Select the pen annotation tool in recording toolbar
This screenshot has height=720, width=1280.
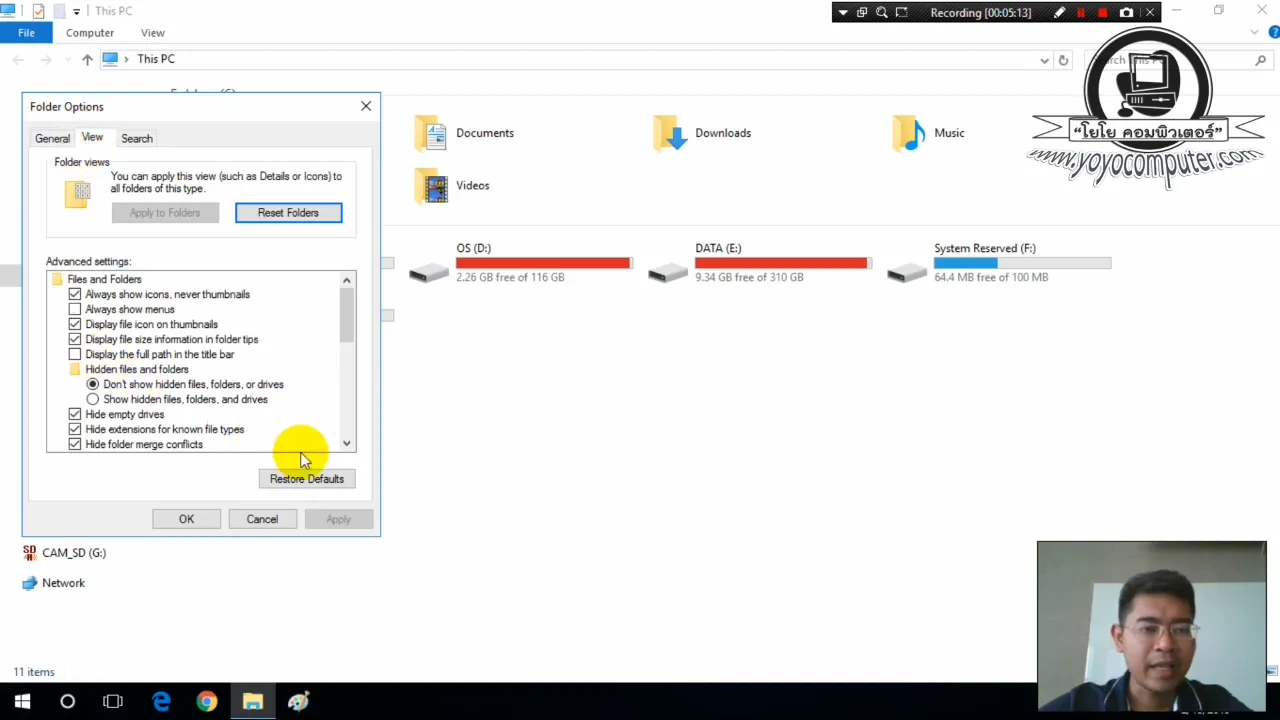point(1060,12)
